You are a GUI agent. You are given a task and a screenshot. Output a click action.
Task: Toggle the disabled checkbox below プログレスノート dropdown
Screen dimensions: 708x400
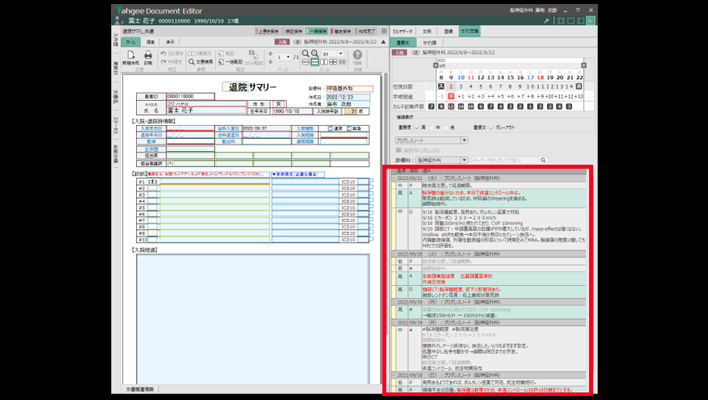[398, 150]
